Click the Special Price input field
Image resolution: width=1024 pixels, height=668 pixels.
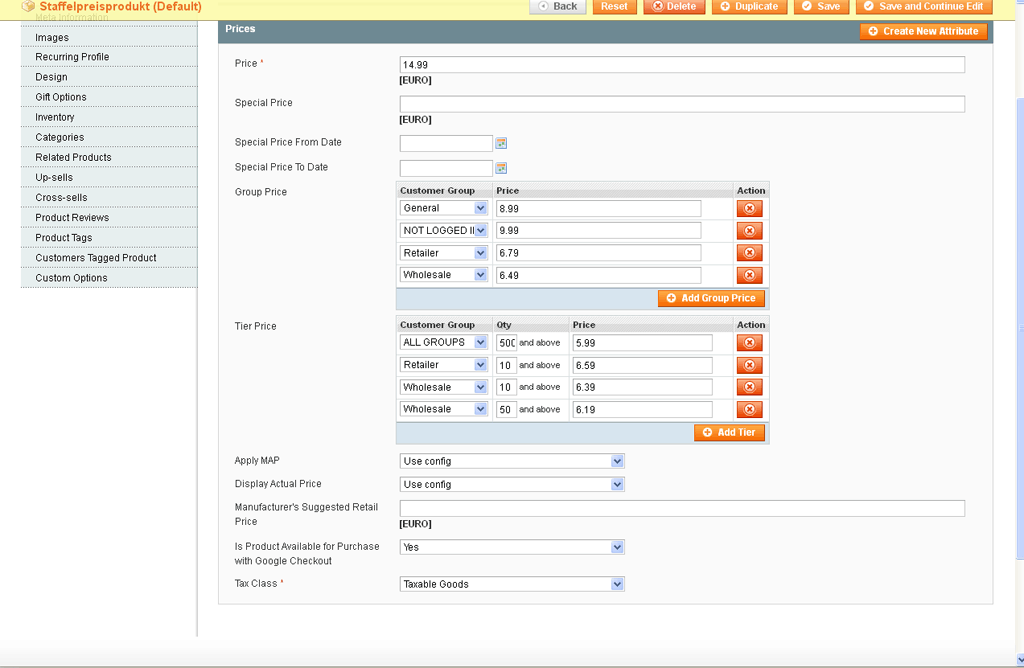[x=682, y=104]
